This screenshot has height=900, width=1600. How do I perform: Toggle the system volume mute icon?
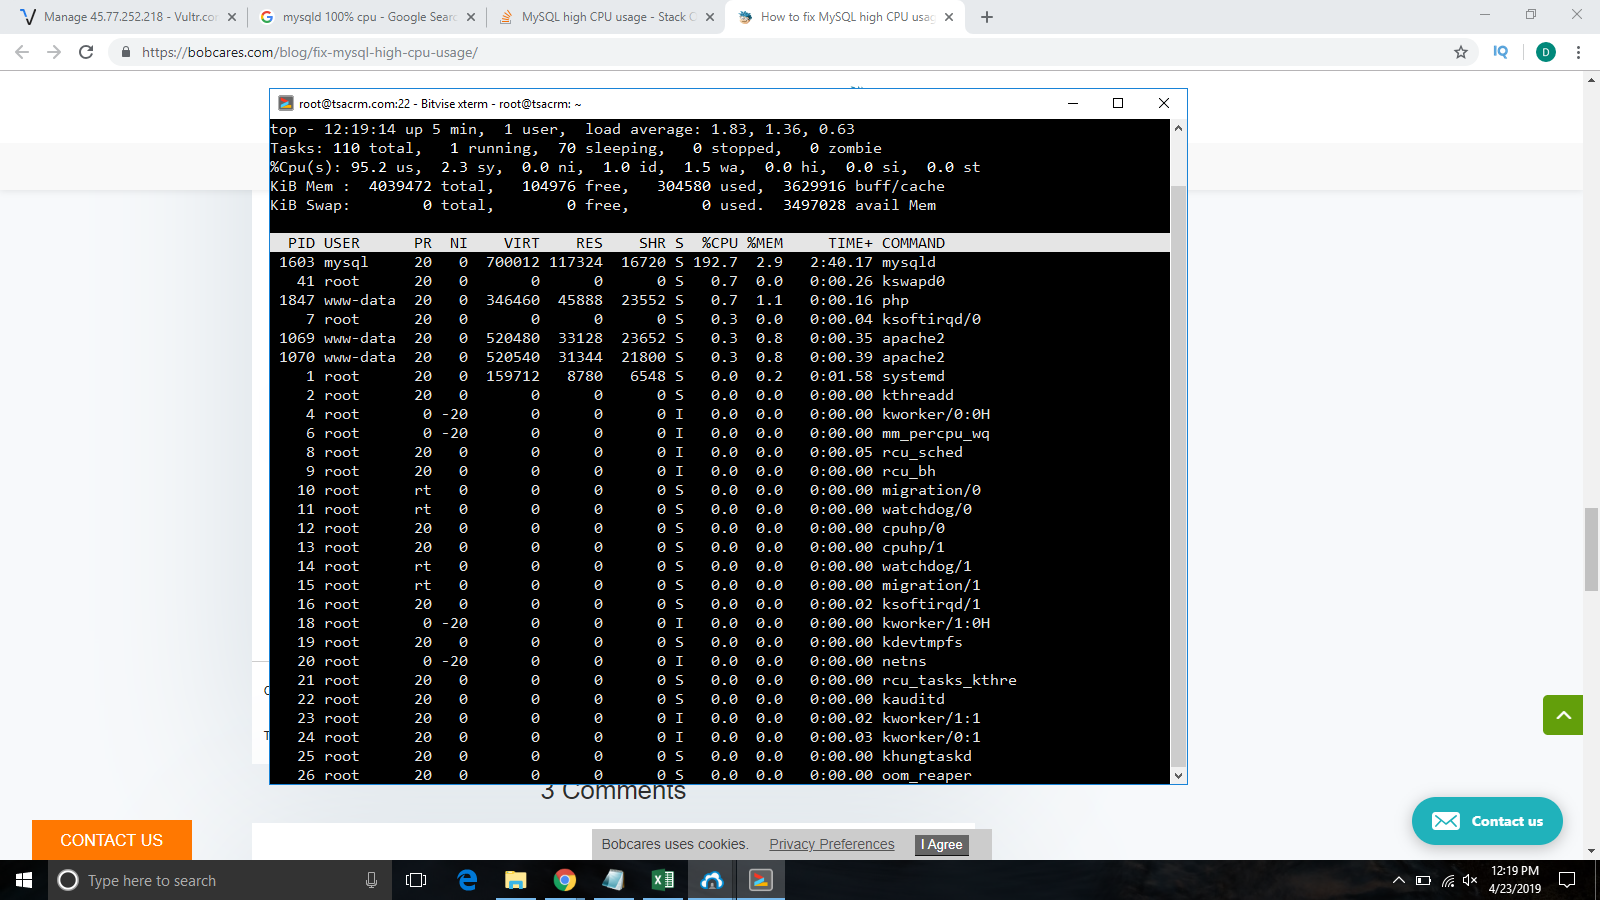(1469, 880)
